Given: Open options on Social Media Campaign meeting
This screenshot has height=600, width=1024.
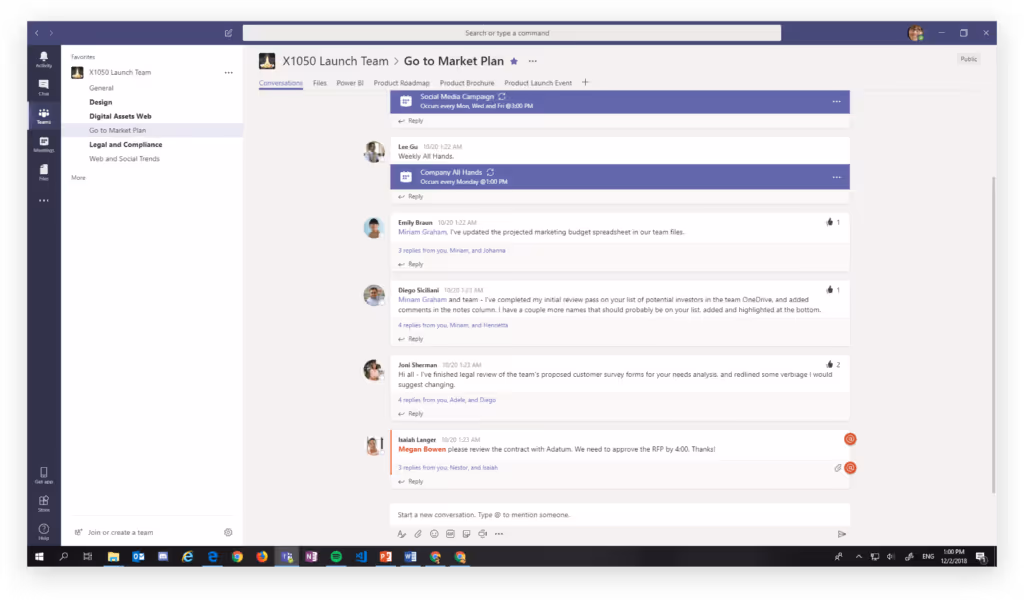Looking at the screenshot, I should point(837,102).
